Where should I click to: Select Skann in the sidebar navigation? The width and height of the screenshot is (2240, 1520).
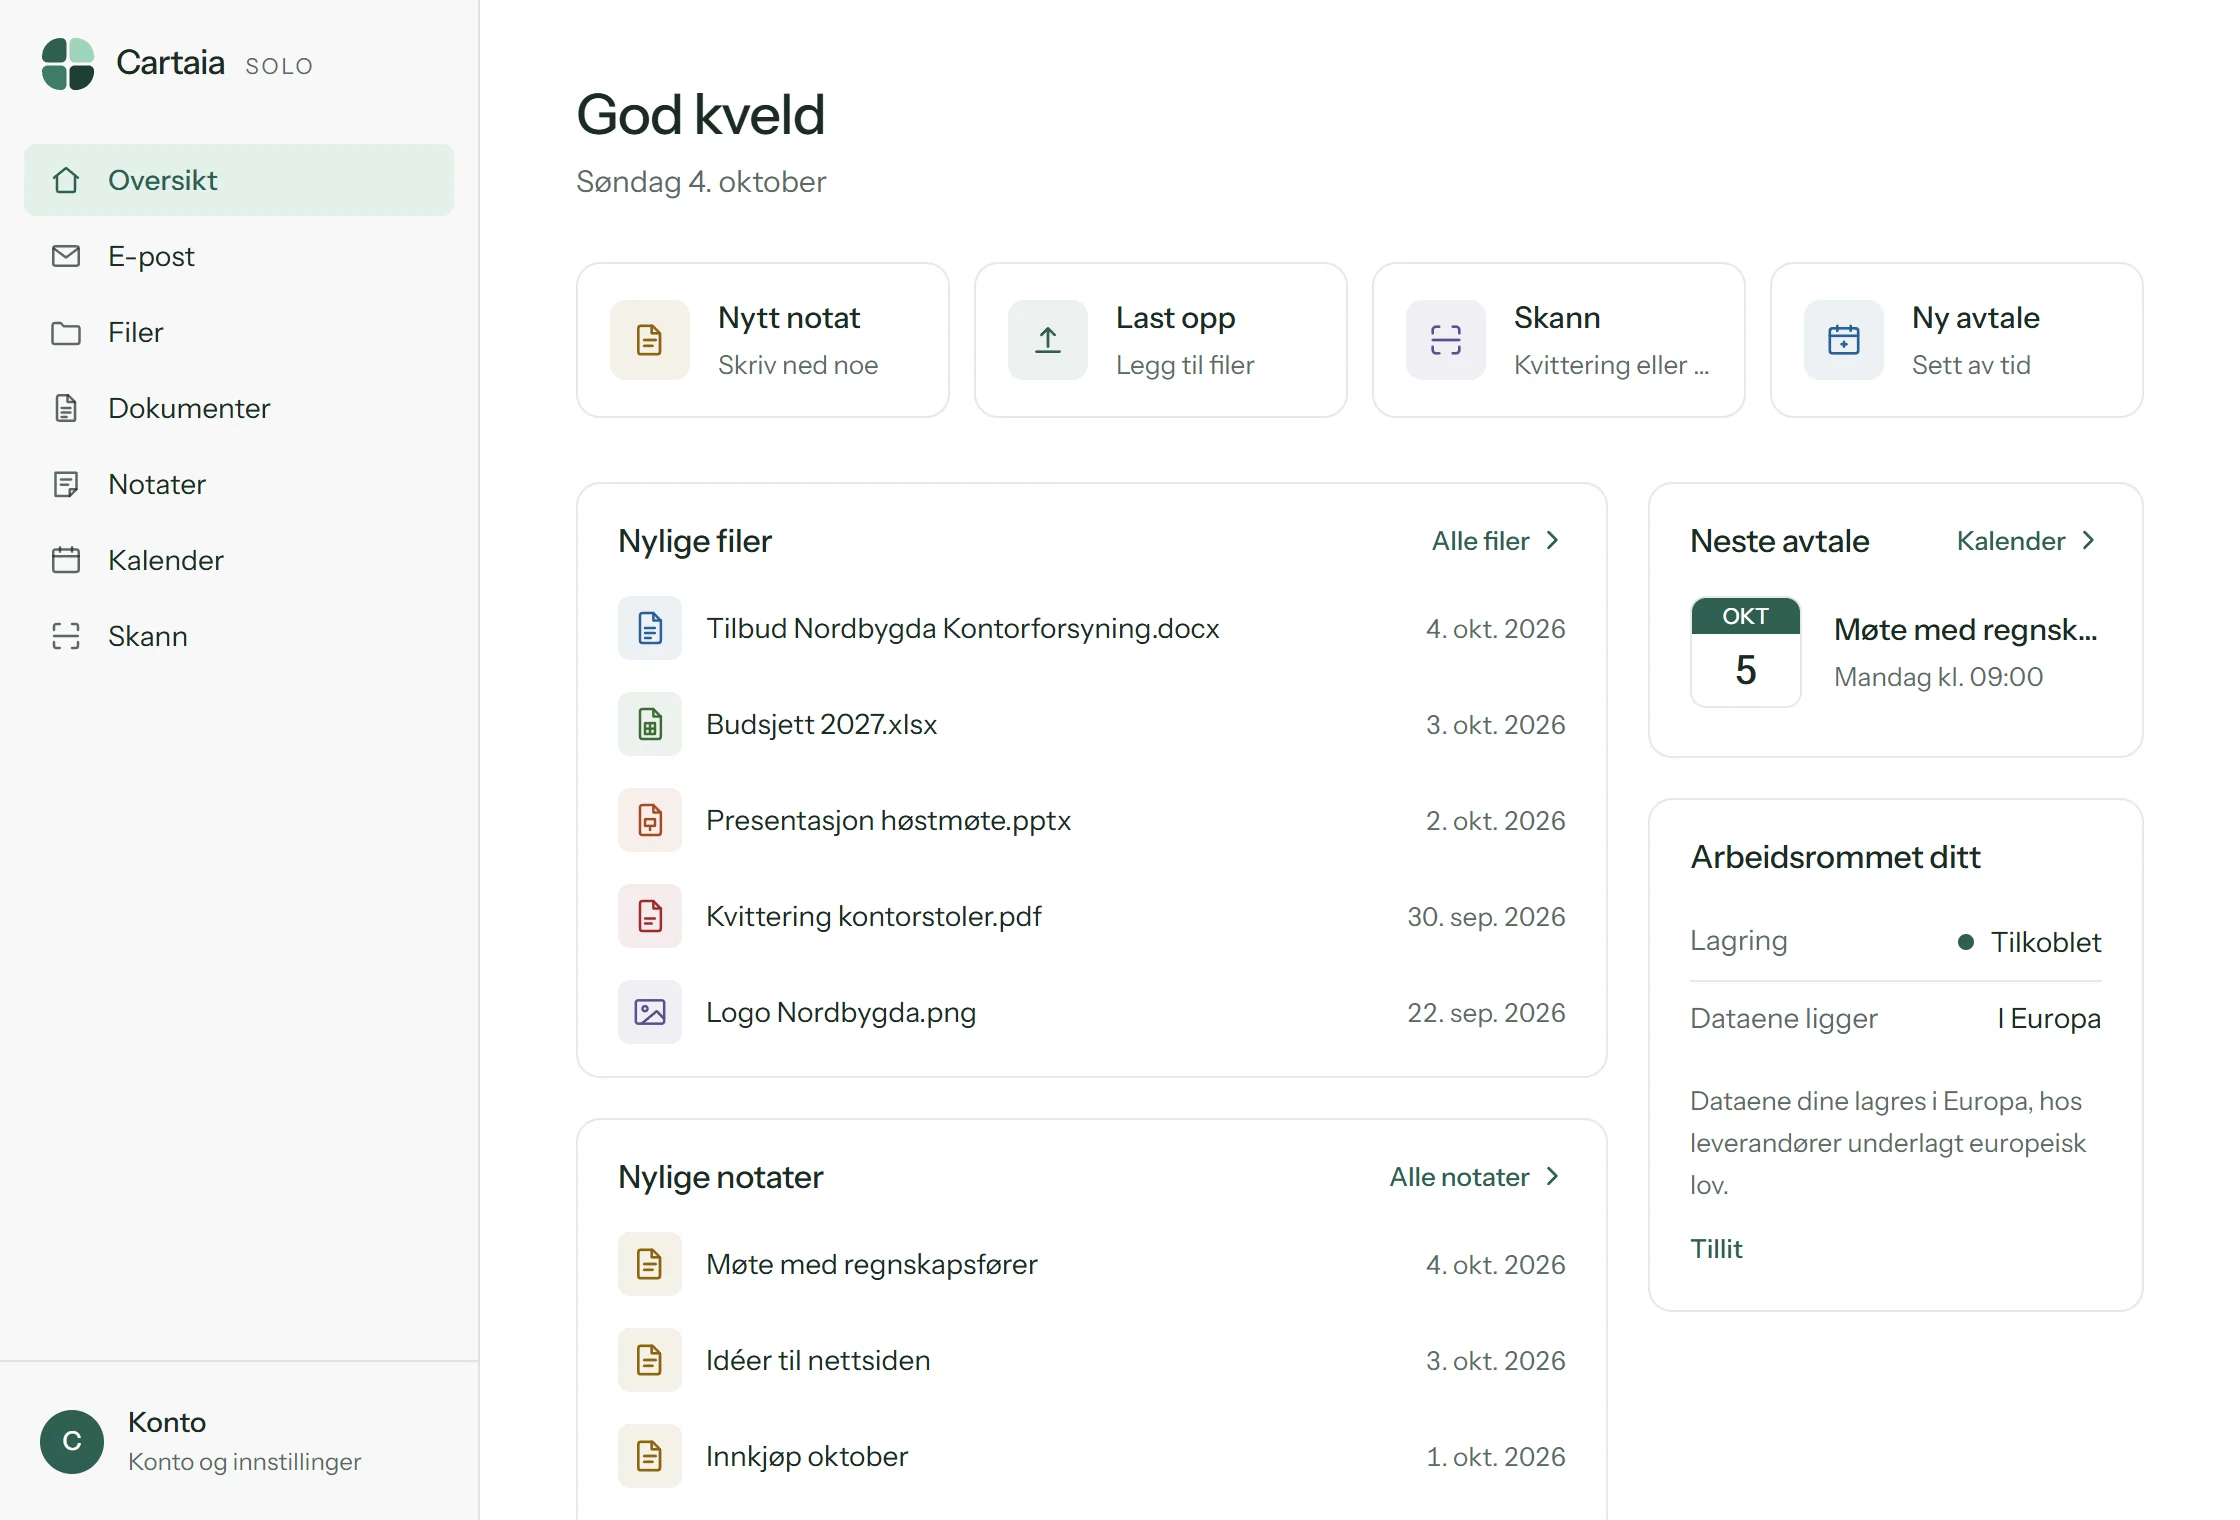coord(239,636)
